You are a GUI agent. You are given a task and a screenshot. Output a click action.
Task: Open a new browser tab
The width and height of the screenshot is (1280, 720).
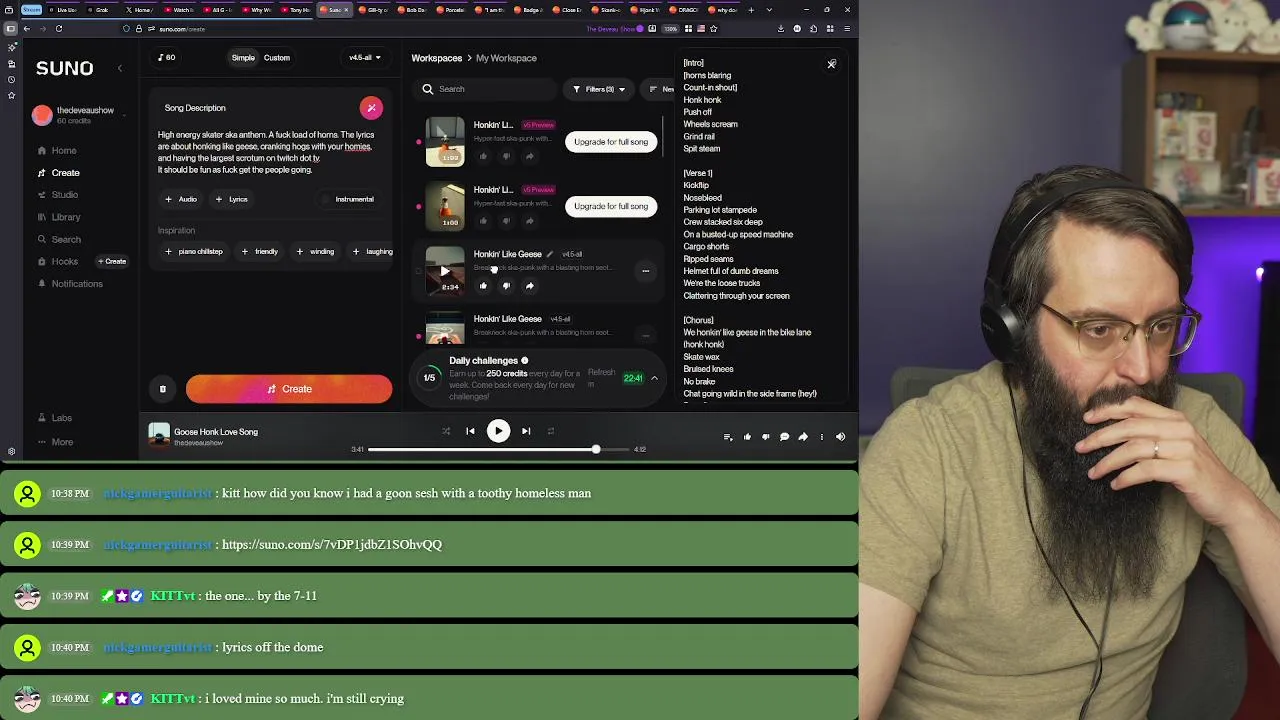tap(753, 10)
